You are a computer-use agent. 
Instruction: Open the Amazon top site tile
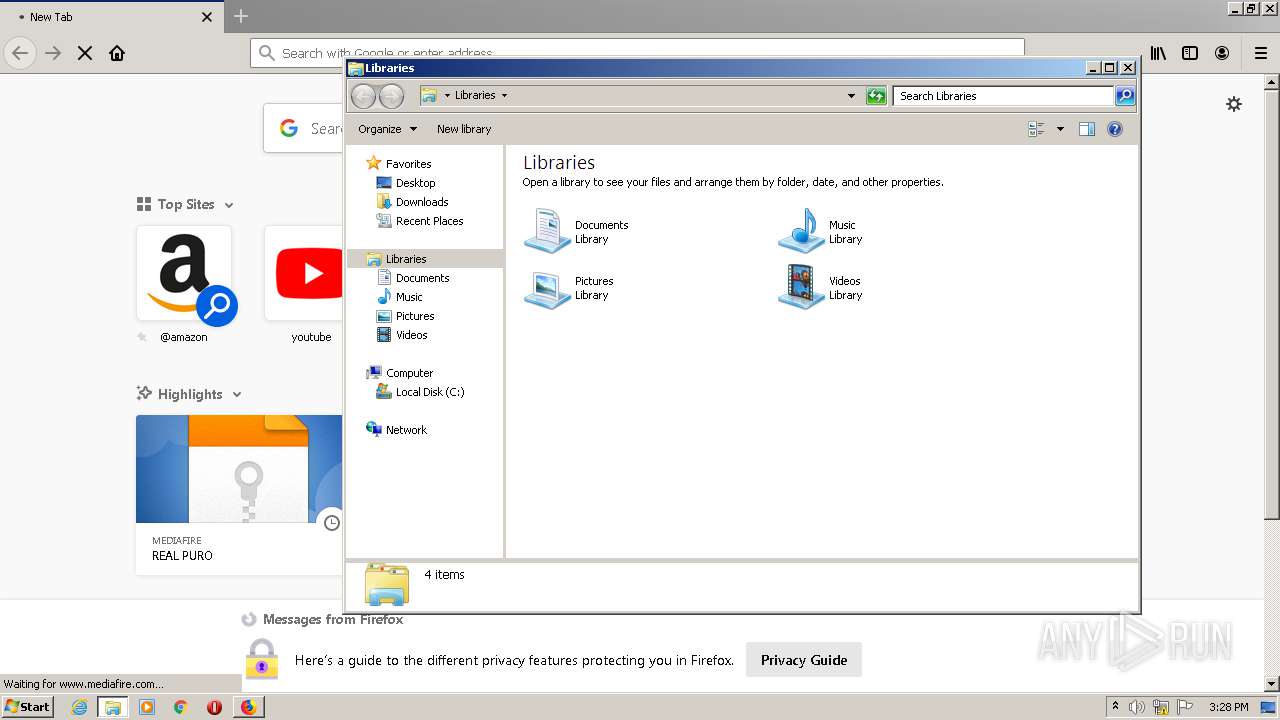coord(184,274)
